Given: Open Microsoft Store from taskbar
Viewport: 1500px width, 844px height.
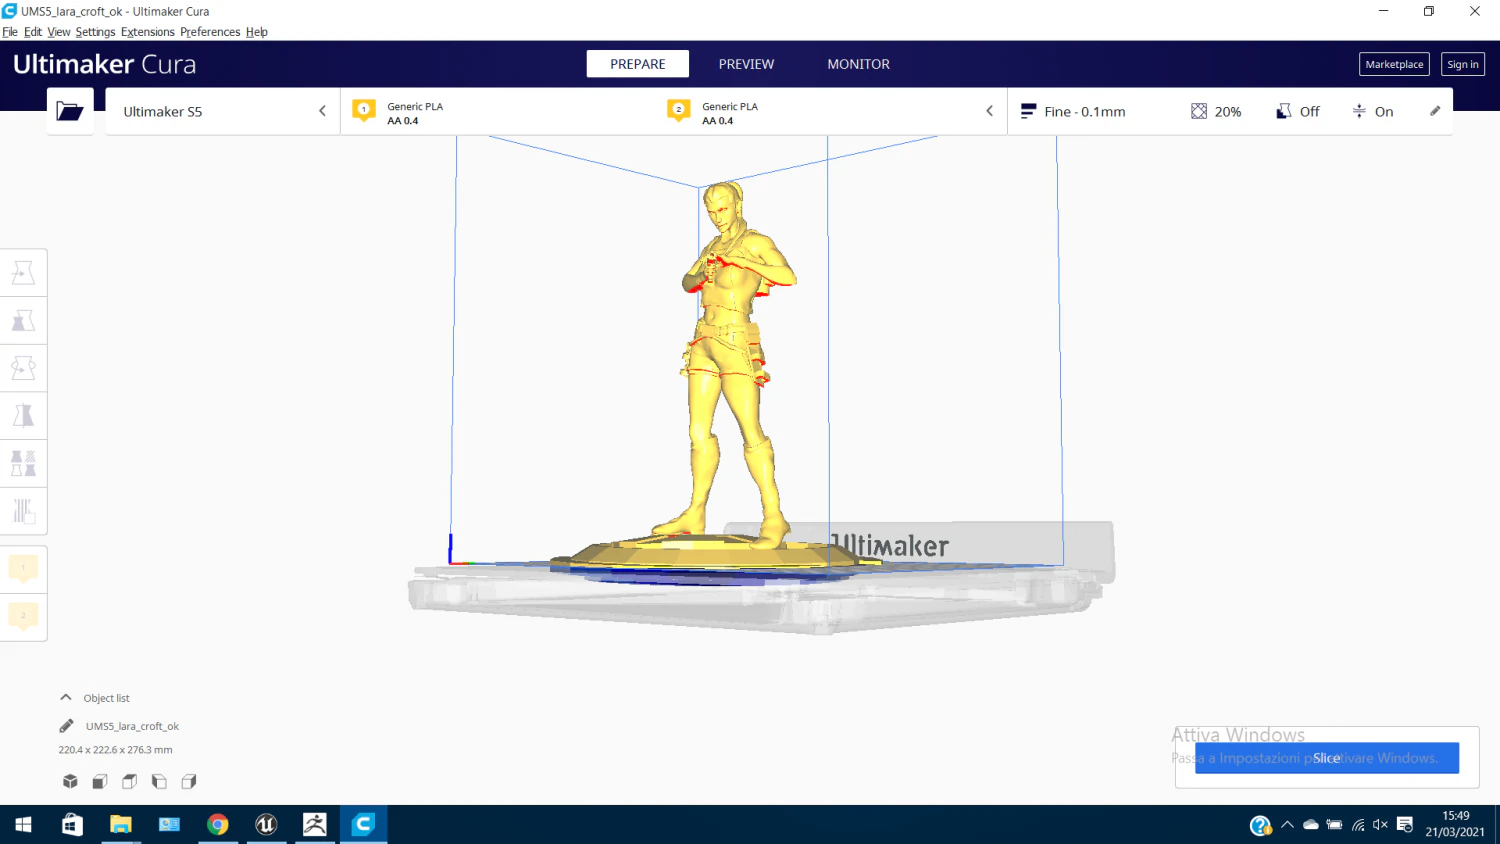Looking at the screenshot, I should click(72, 825).
